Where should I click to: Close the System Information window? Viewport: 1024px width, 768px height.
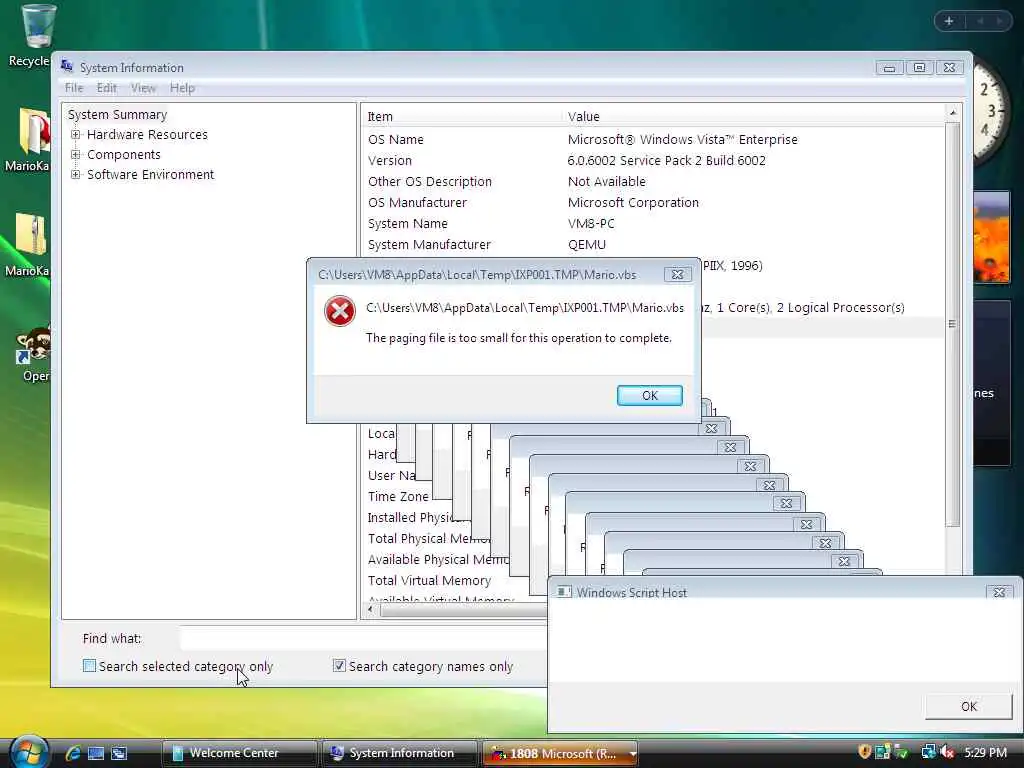(x=950, y=67)
